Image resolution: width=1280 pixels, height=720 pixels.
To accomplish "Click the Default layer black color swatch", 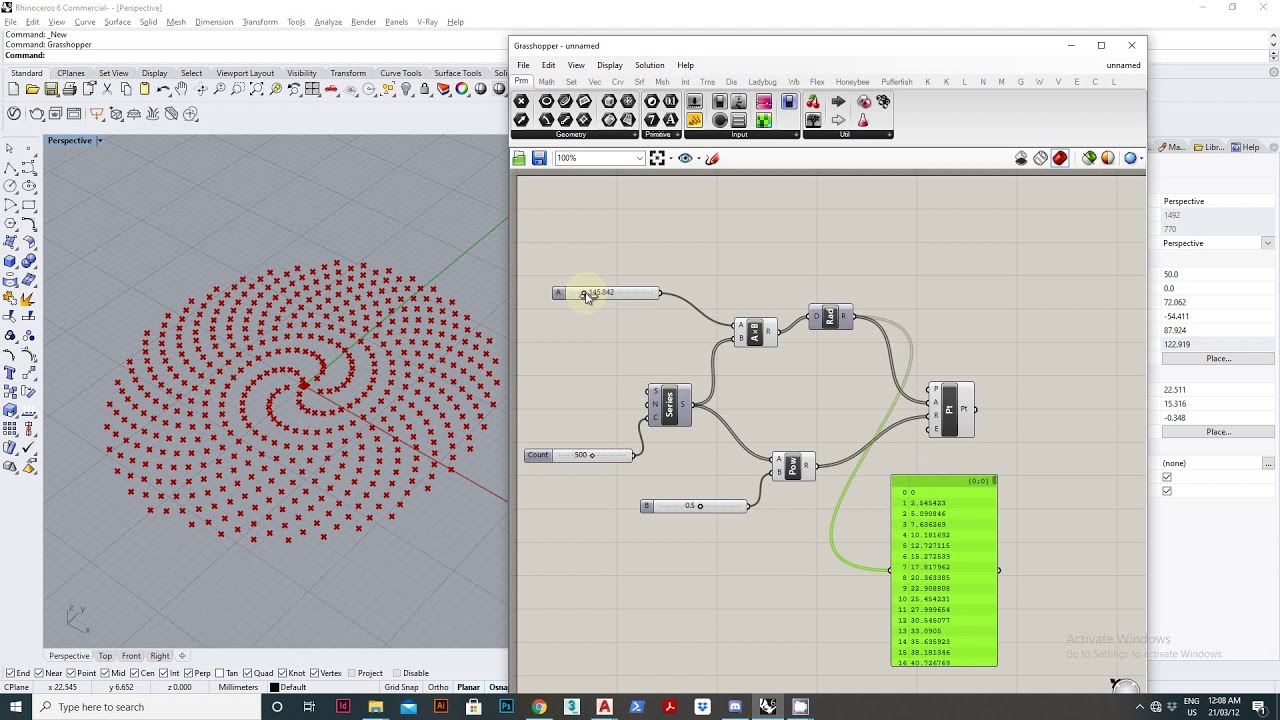I will (x=275, y=688).
